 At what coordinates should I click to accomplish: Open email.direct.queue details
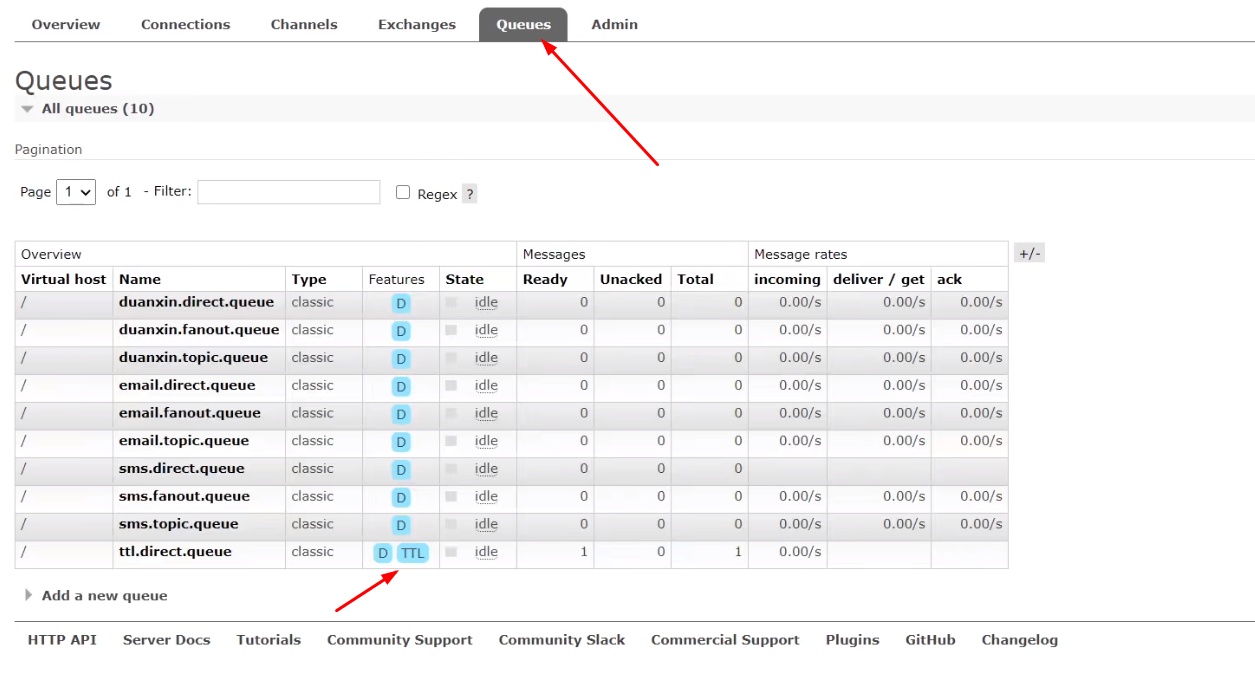[x=187, y=385]
